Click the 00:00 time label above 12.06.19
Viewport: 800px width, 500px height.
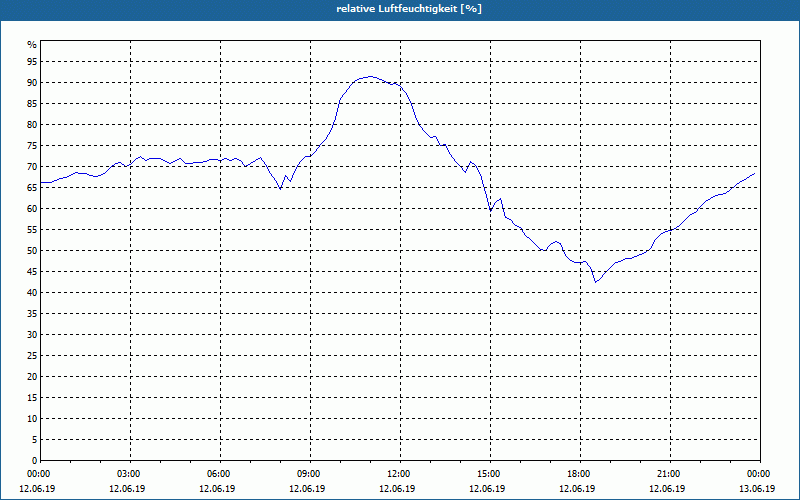38,474
